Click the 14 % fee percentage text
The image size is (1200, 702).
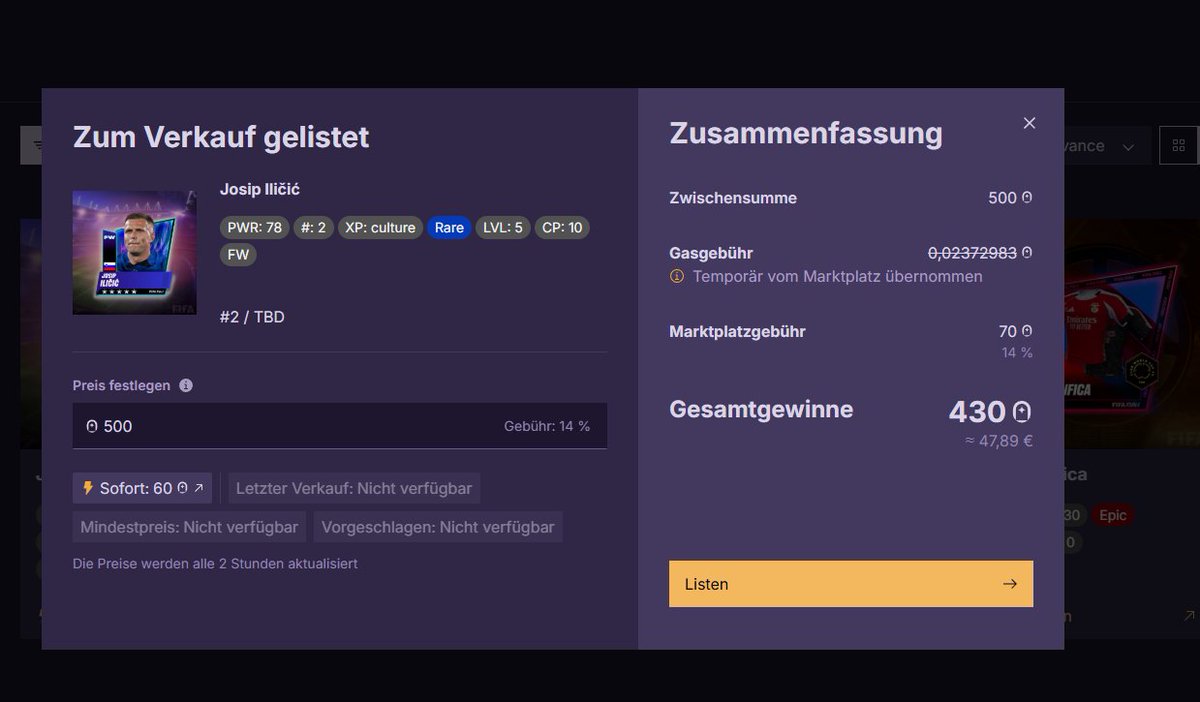click(x=1017, y=352)
